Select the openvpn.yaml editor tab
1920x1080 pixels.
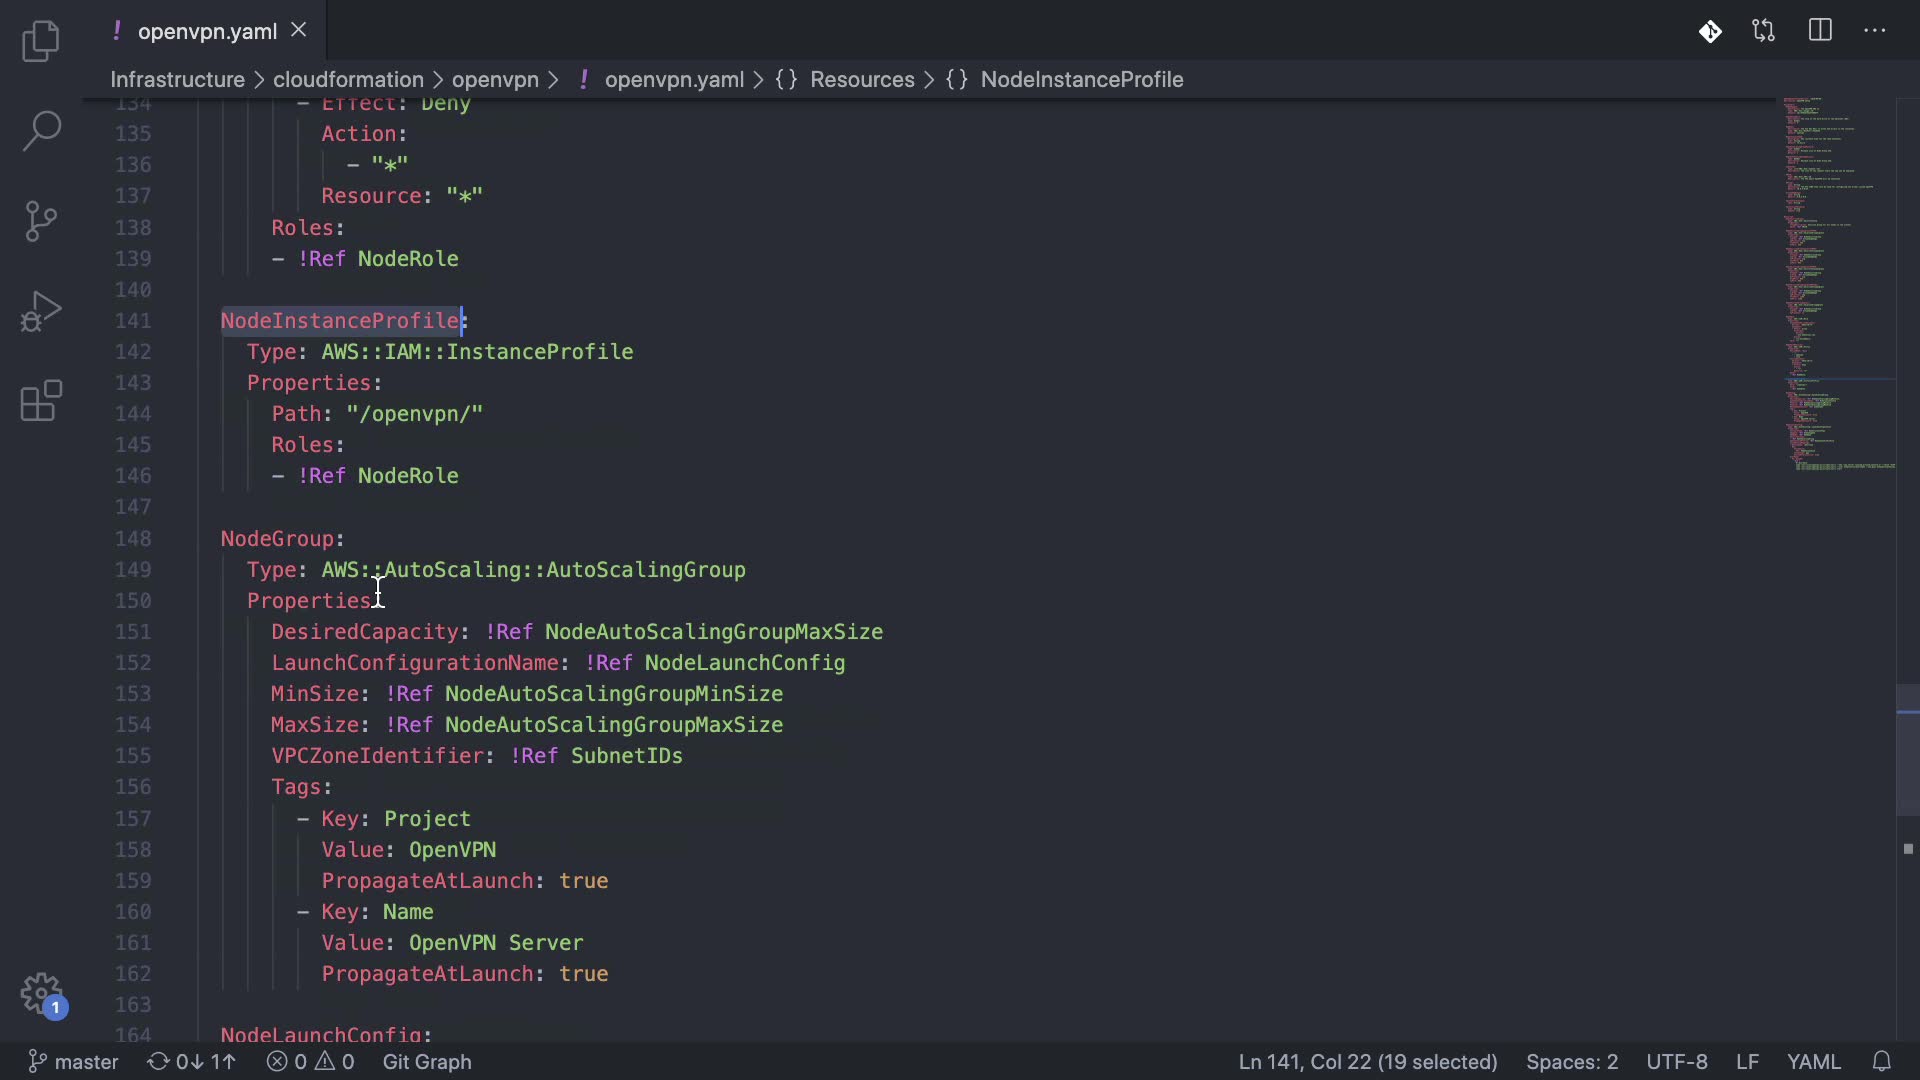pyautogui.click(x=207, y=31)
